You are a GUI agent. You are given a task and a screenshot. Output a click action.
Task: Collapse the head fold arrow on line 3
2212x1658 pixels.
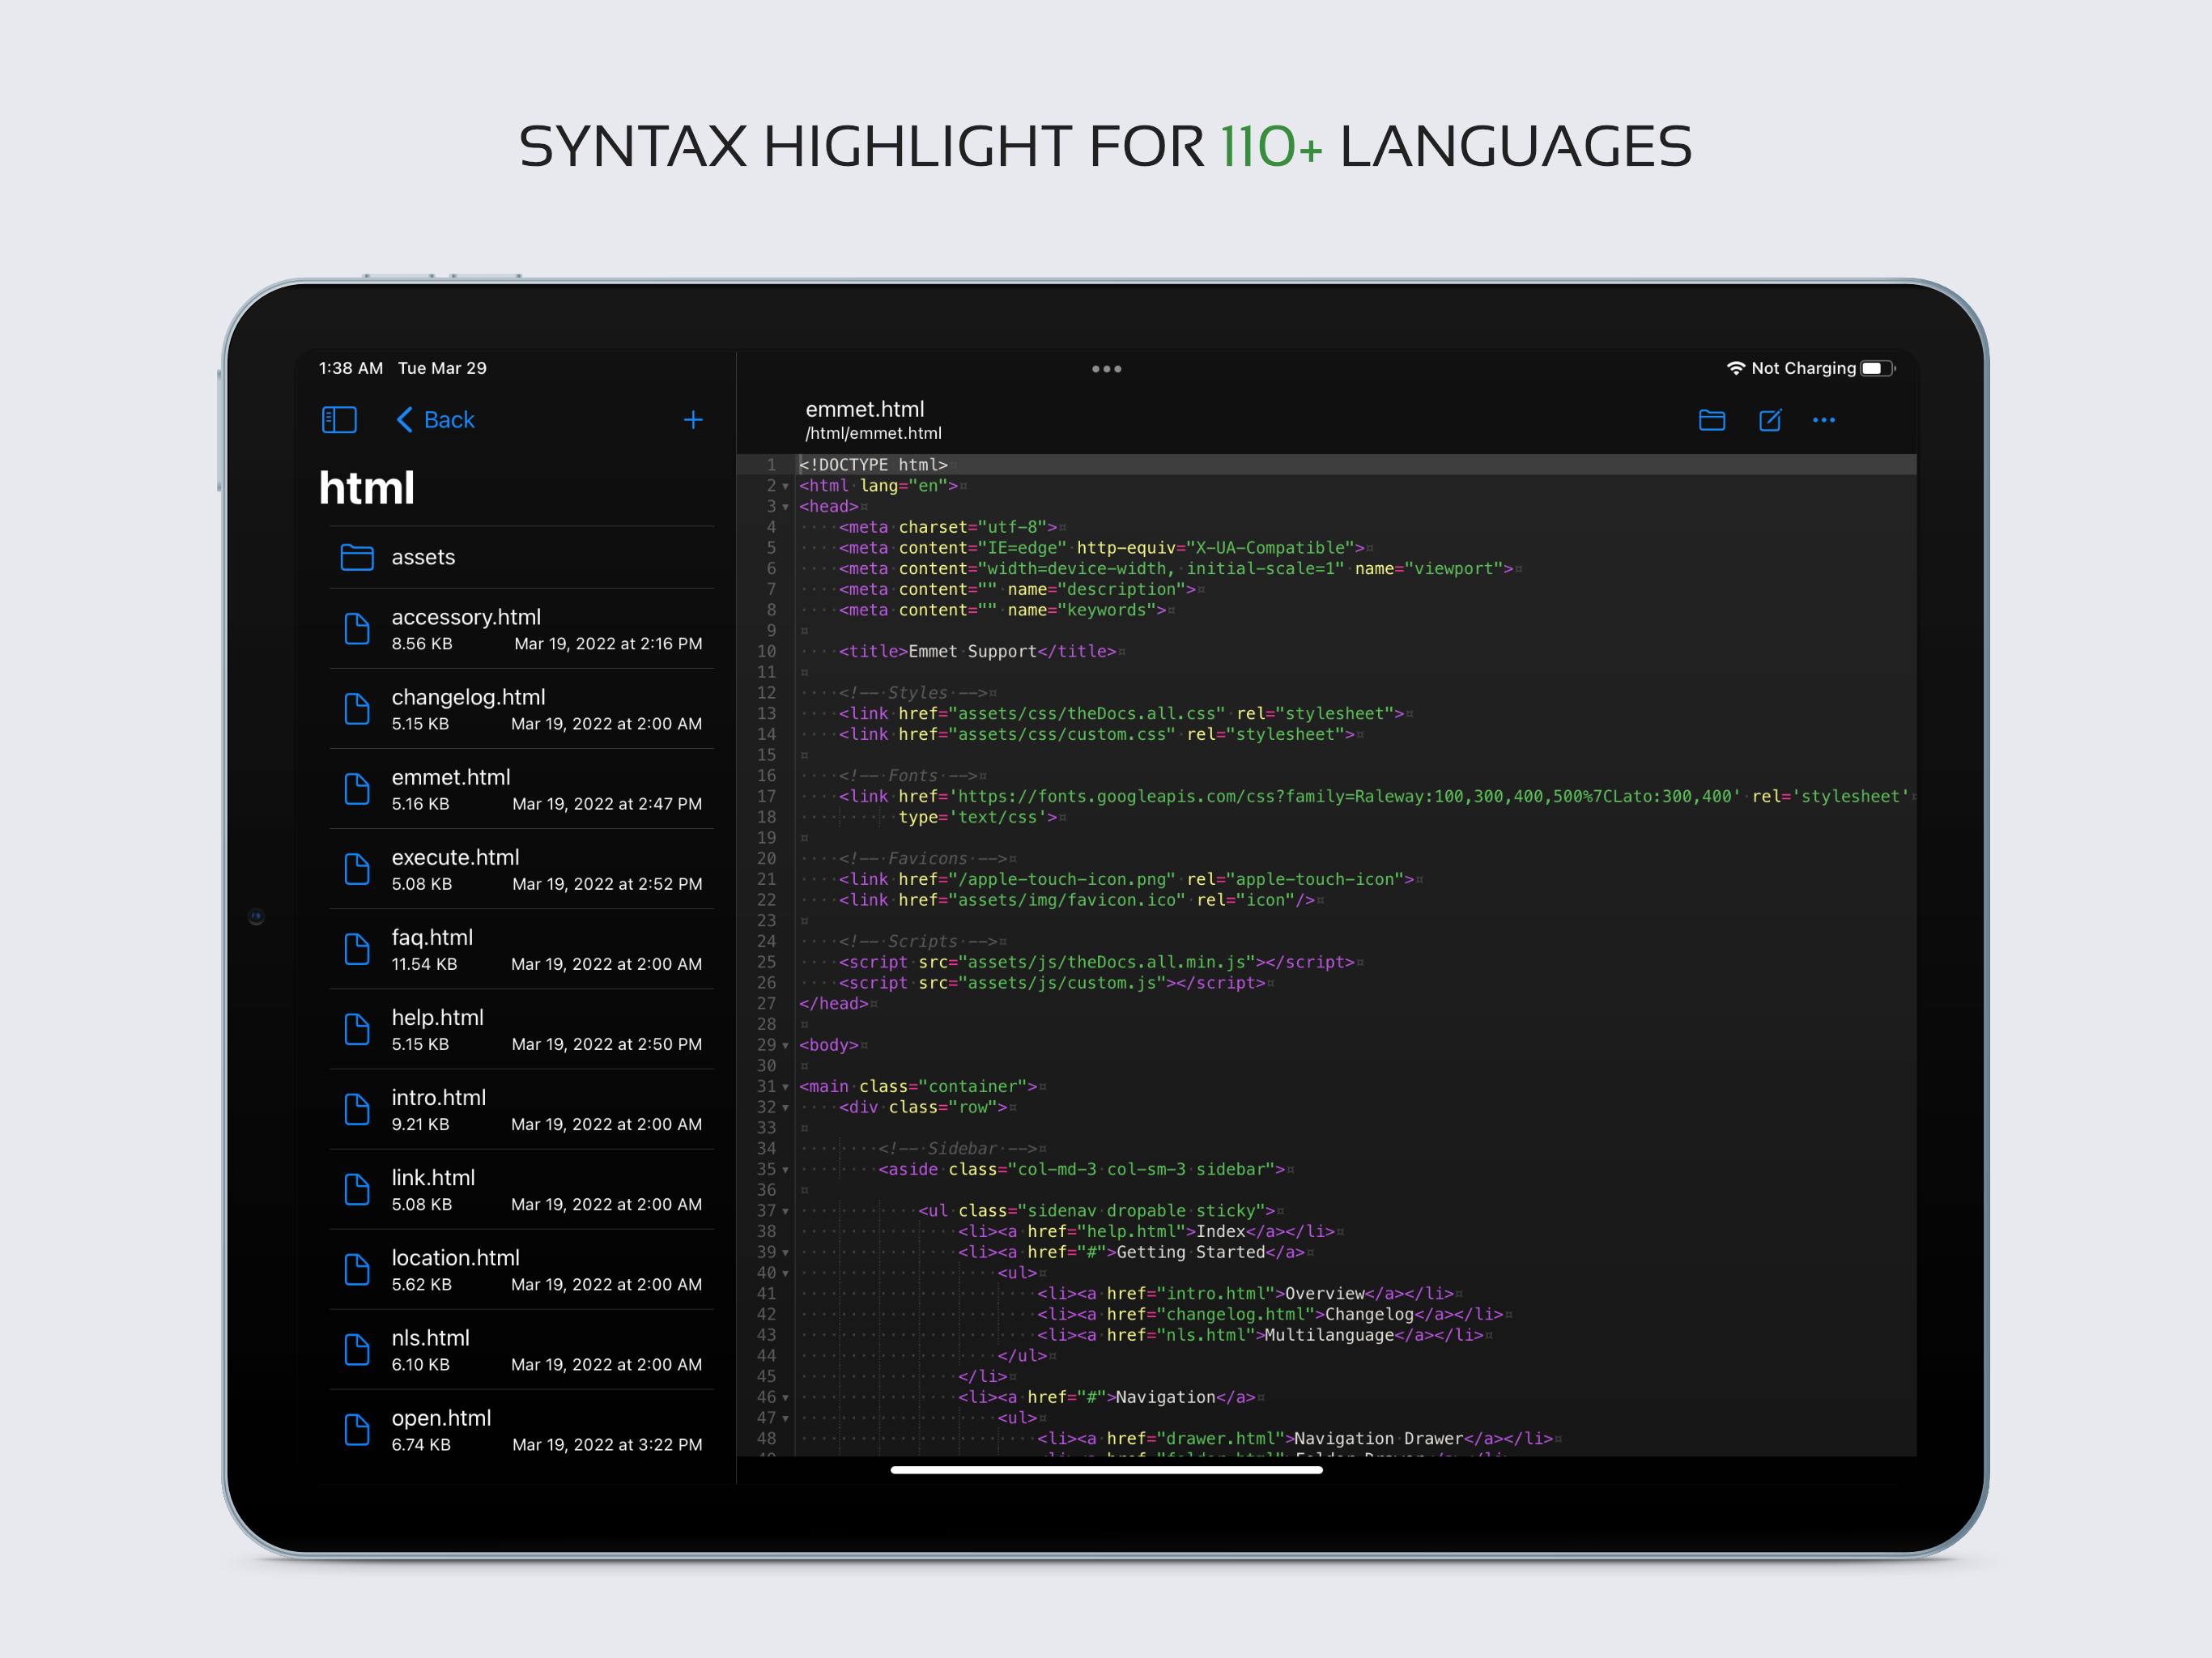coord(785,508)
